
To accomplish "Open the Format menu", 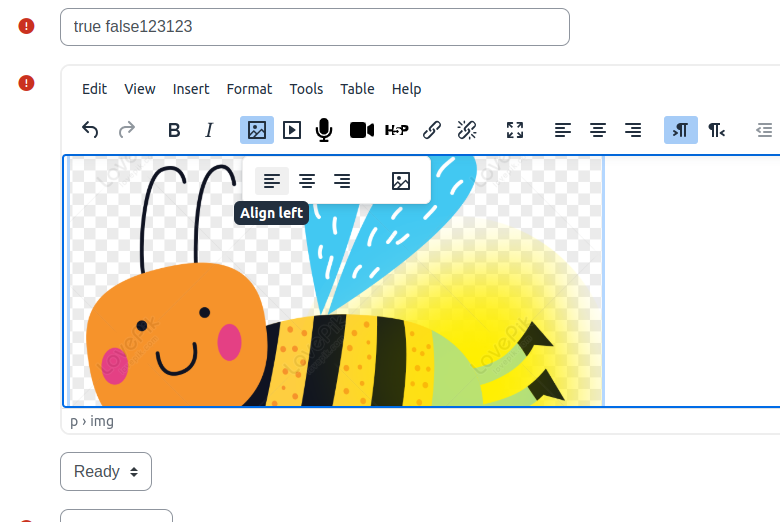I will tap(249, 89).
